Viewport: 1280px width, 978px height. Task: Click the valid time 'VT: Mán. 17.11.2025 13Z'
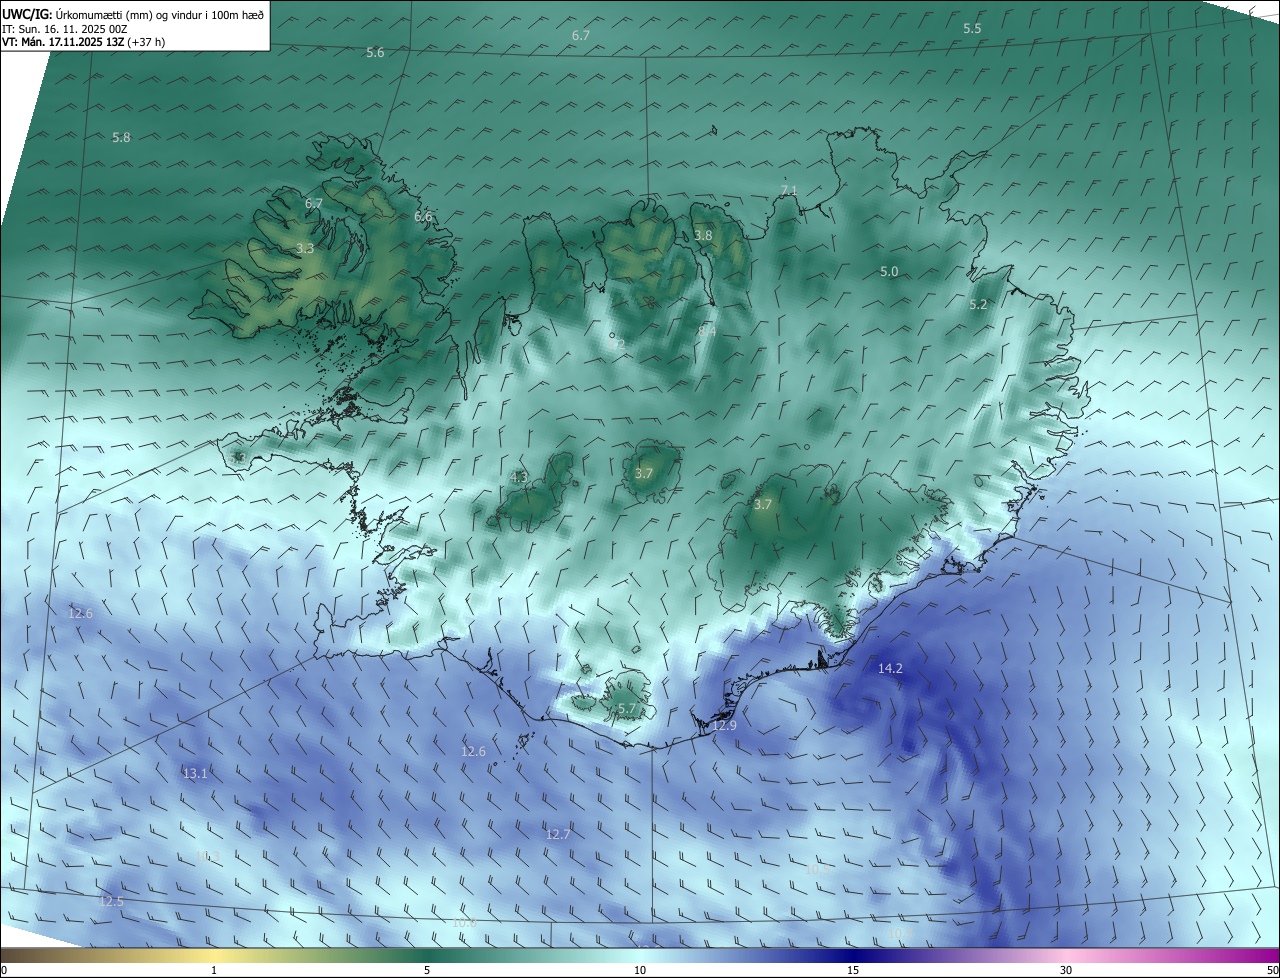[x=64, y=42]
